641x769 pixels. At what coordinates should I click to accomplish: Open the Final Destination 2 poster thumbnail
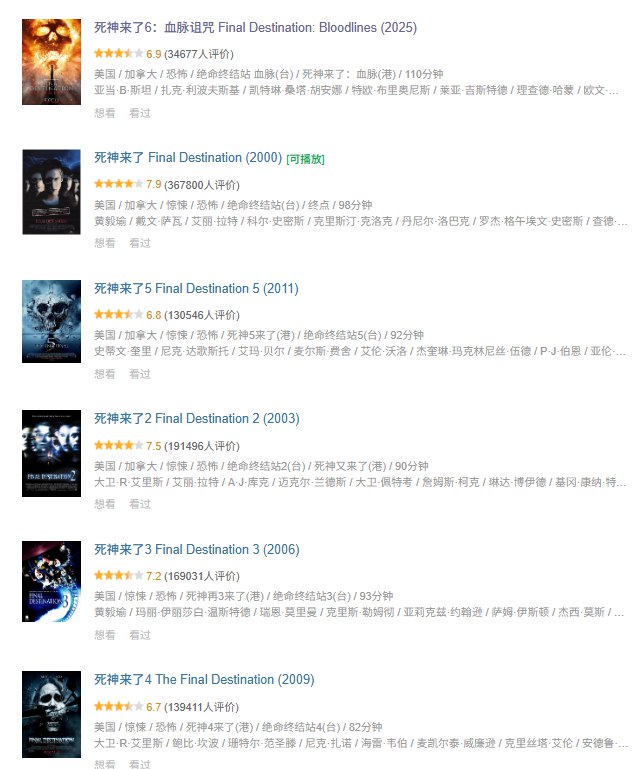(x=51, y=453)
